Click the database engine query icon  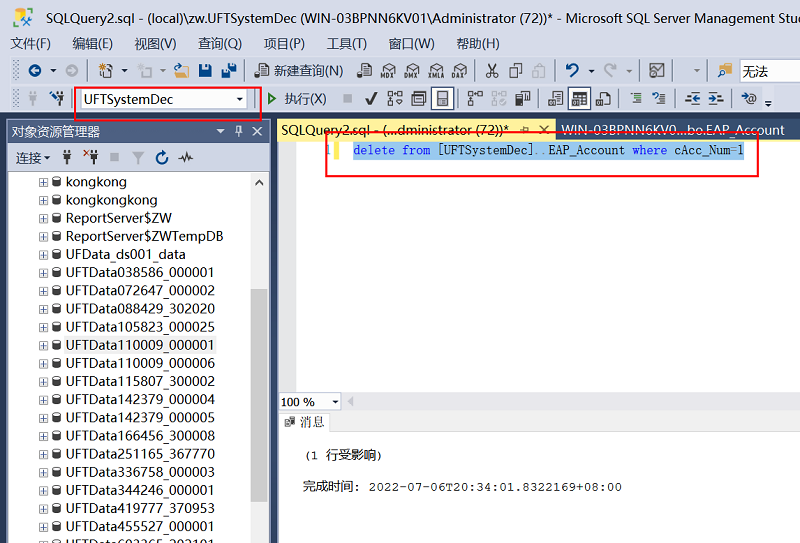[364, 70]
